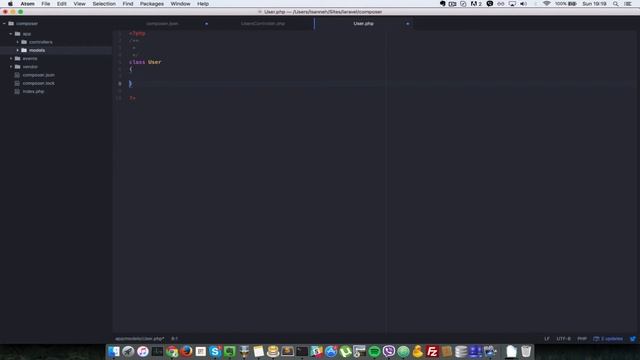640x360 pixels.
Task: Open the Help menu
Action: tap(203, 4)
